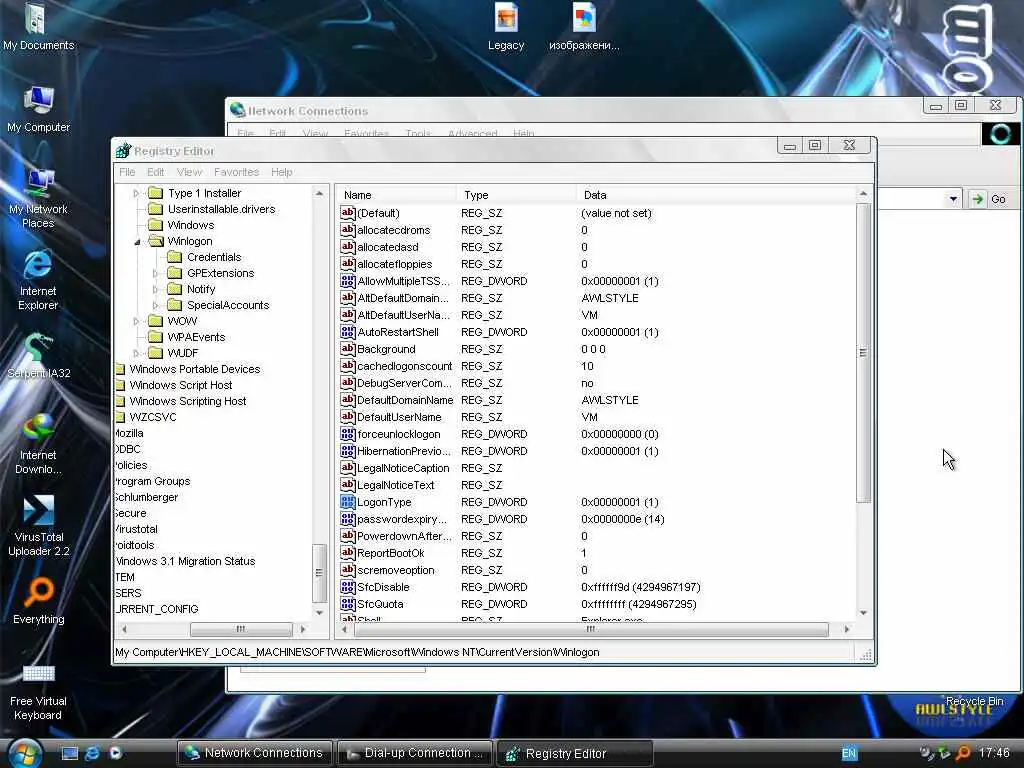Select the ReportBootOk value

click(x=391, y=552)
